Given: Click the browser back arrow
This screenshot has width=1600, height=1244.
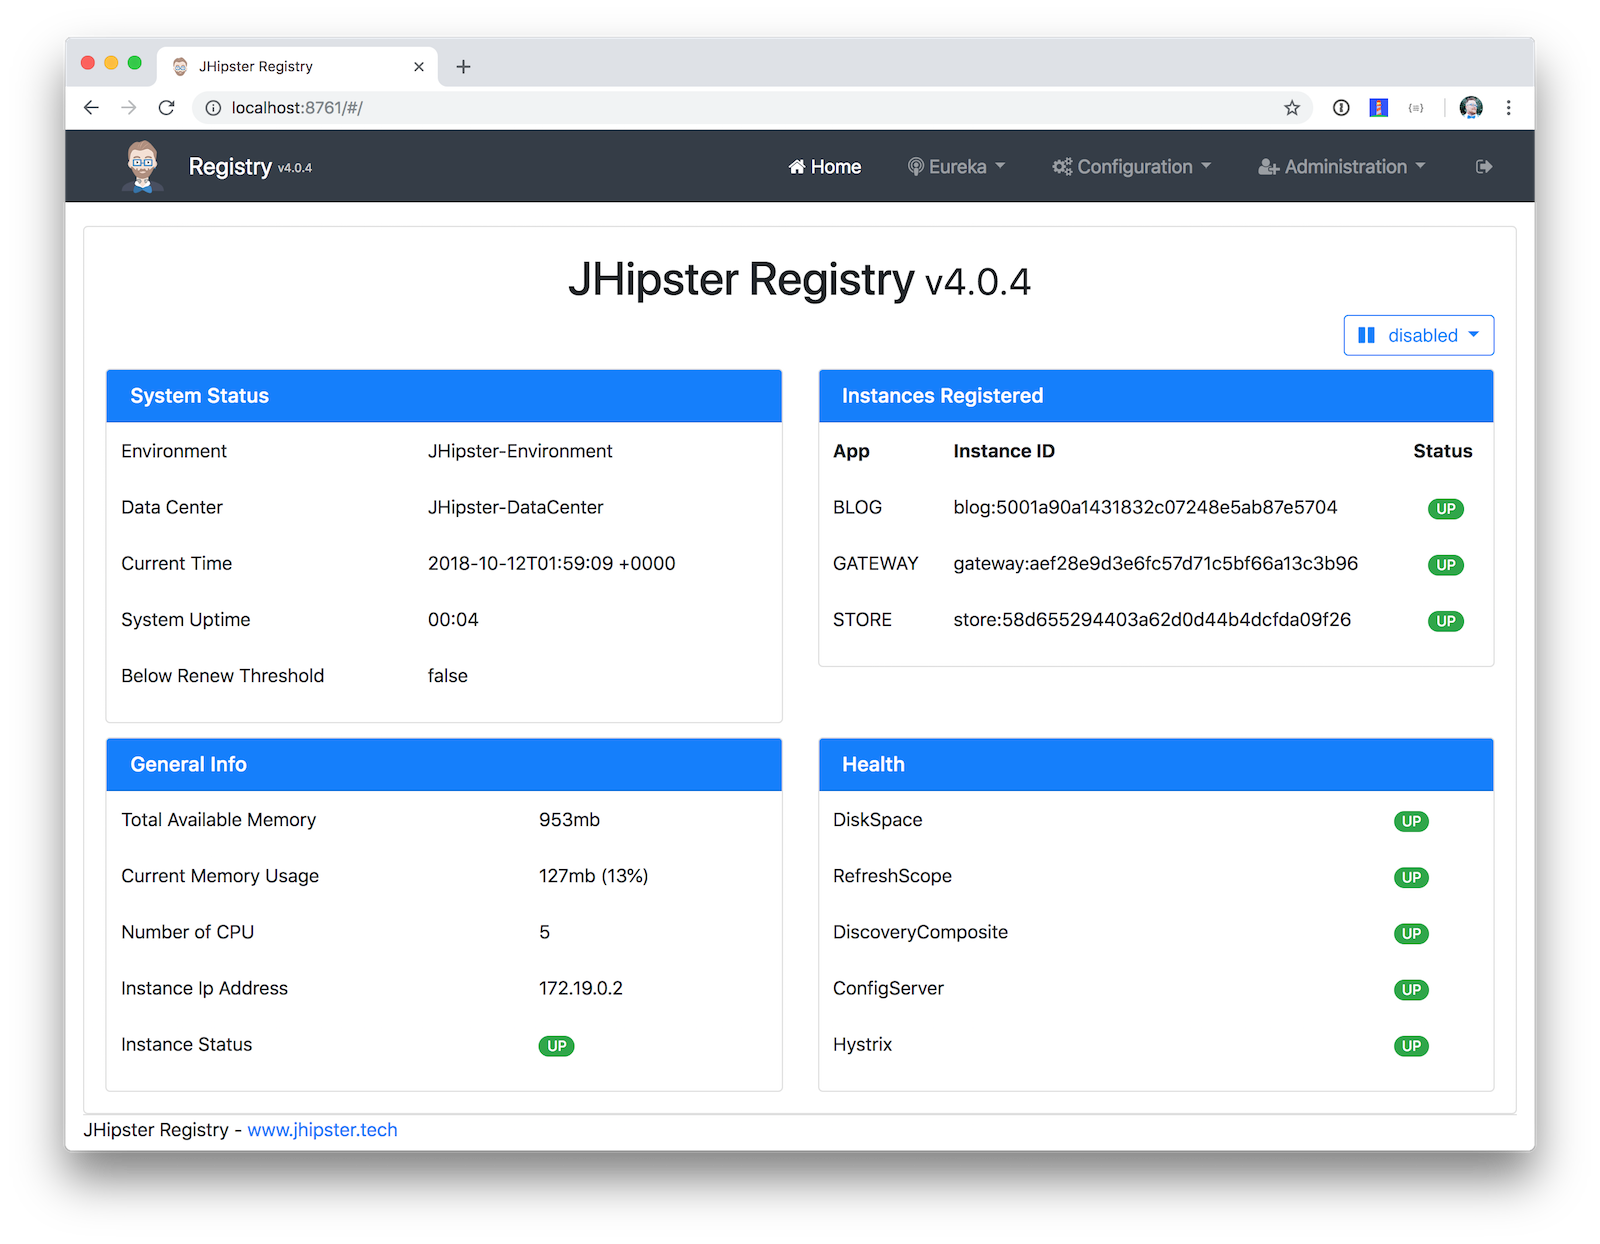Looking at the screenshot, I should 91,108.
